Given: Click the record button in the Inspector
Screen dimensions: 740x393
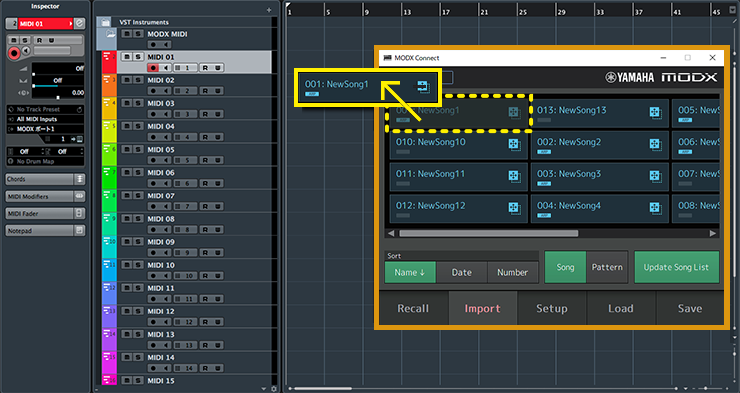Looking at the screenshot, I should tap(14, 53).
